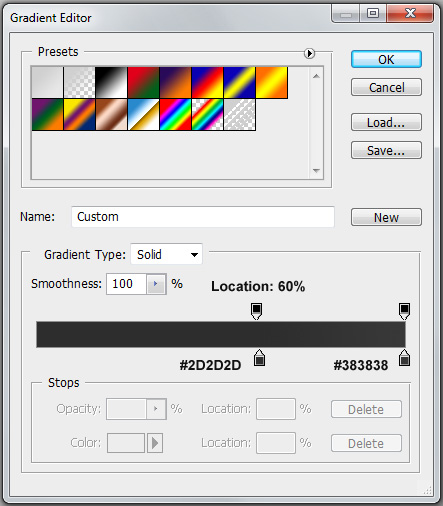Choose the rainbow Spectrum gradient preset

pos(175,114)
